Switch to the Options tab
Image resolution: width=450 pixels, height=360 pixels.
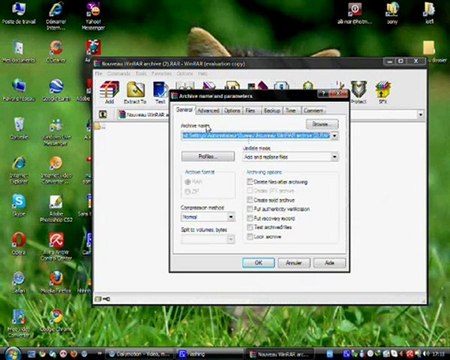point(232,110)
